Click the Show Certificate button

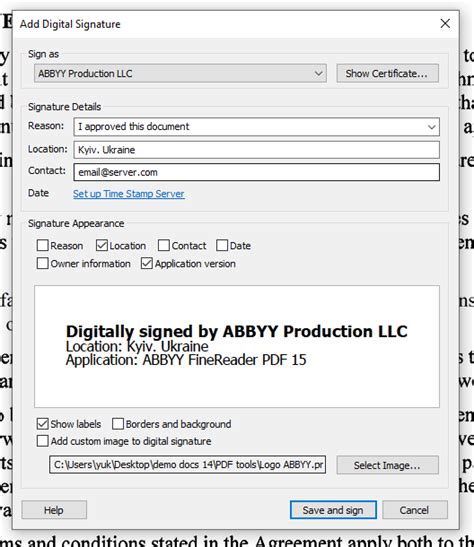387,74
